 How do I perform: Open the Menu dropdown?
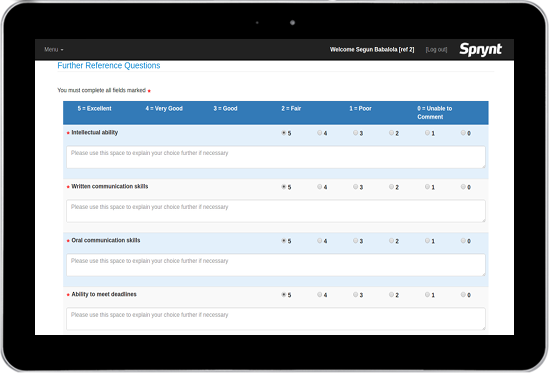pos(54,50)
